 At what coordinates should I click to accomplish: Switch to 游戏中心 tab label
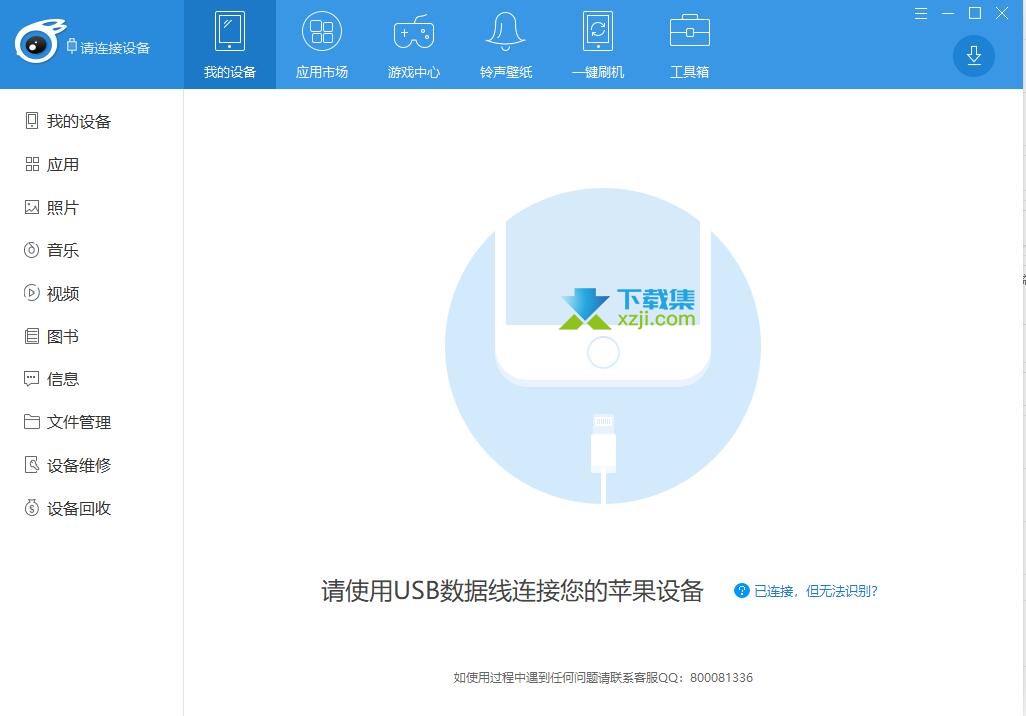point(414,72)
